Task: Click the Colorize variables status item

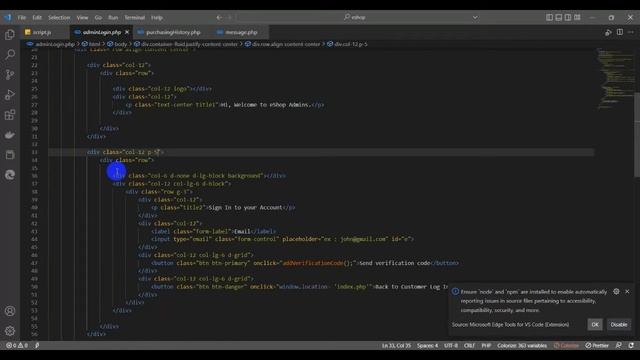Action: 522,345
